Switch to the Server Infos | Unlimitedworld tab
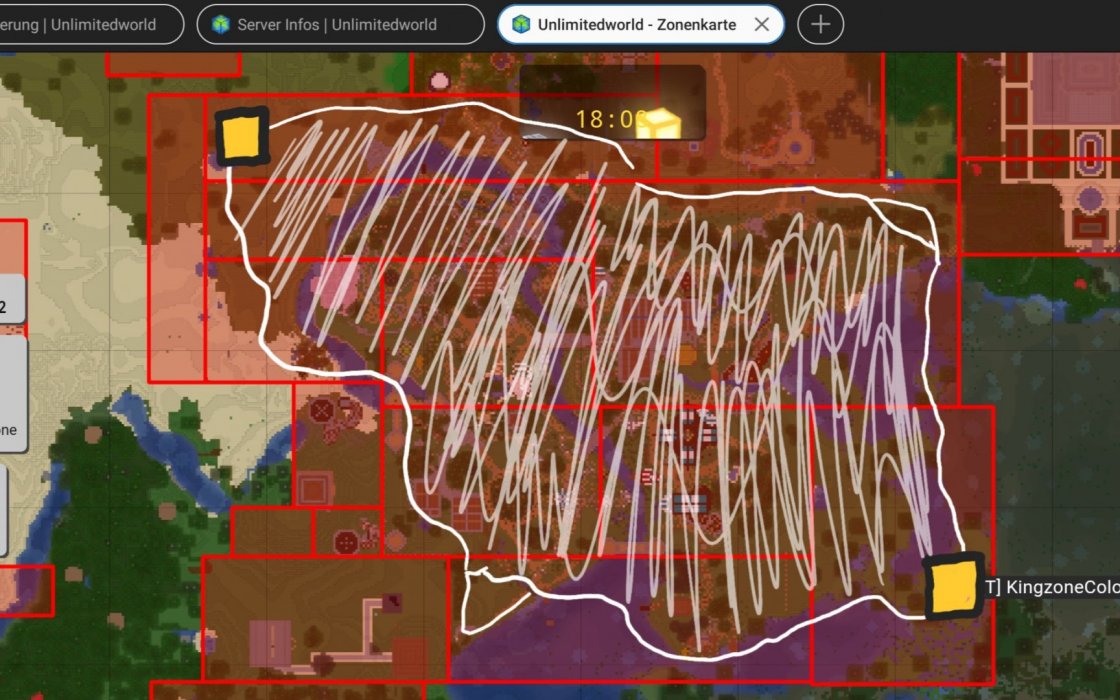The image size is (1120, 700). (x=340, y=24)
